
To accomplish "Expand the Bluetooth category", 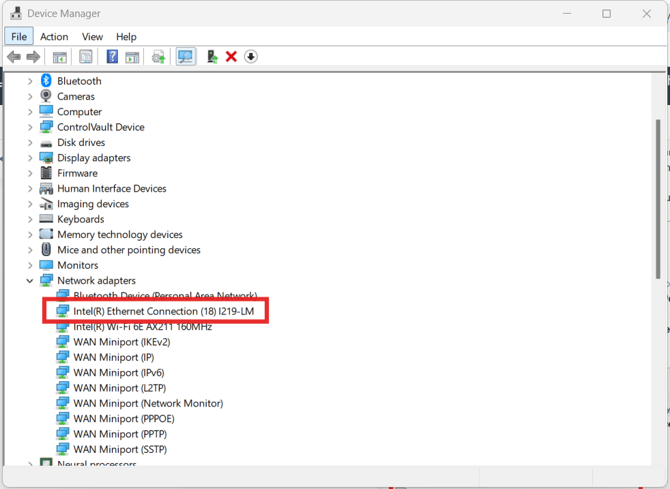I will click(30, 81).
